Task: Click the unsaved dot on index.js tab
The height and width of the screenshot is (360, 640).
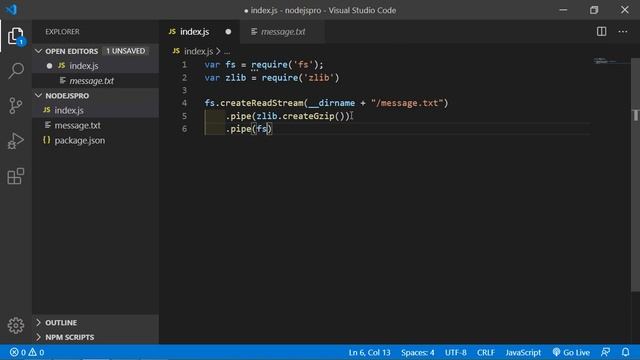Action: click(228, 31)
